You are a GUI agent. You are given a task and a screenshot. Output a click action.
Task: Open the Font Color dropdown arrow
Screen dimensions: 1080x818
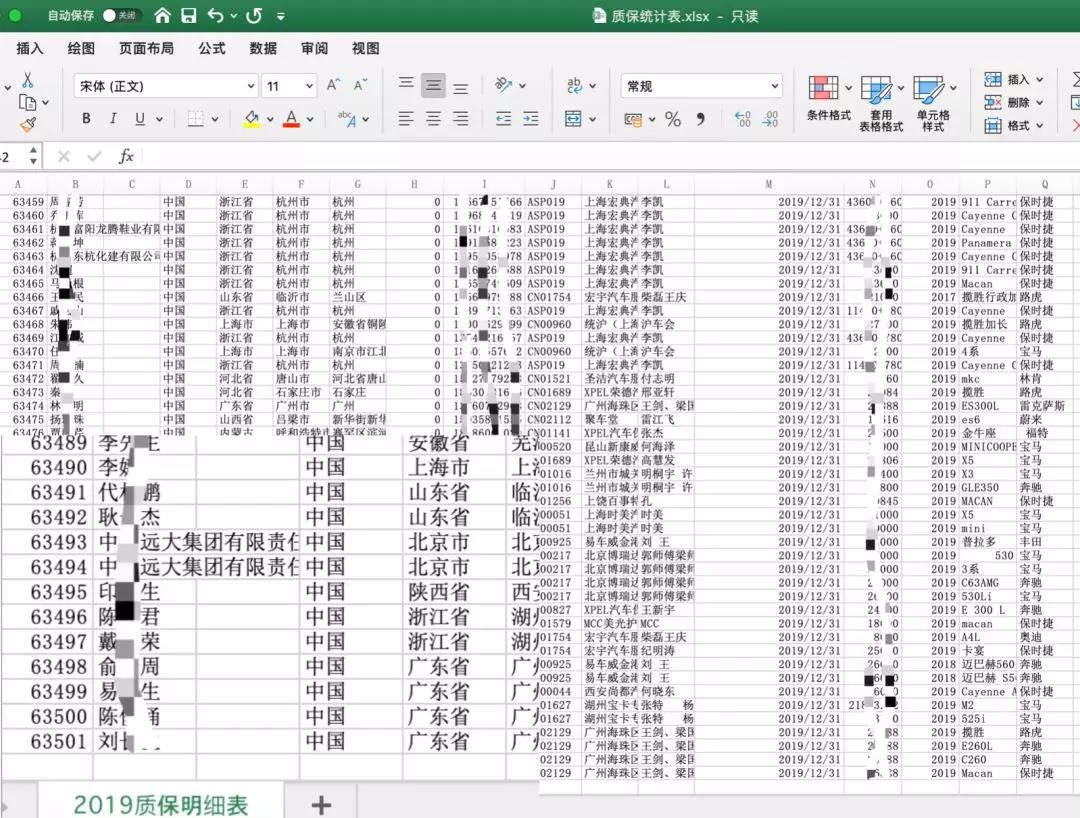[310, 119]
